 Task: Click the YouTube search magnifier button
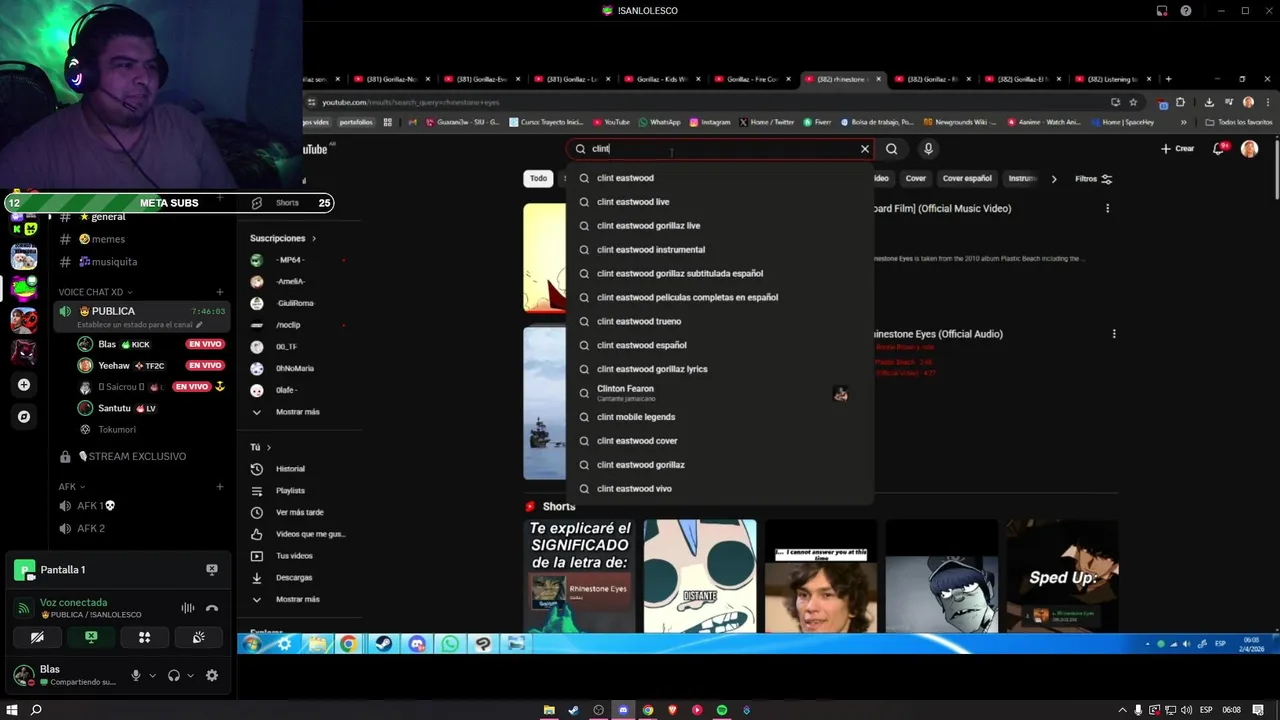[x=892, y=149]
